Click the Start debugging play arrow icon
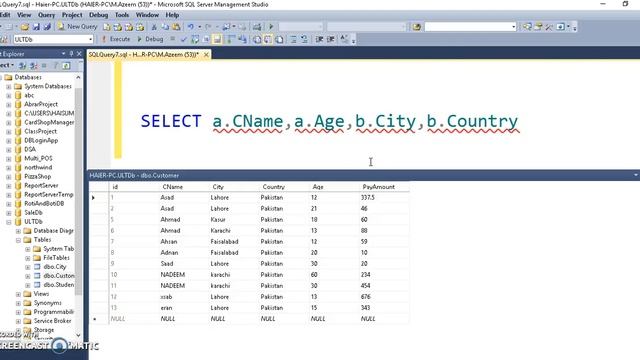The height and width of the screenshot is (360, 640). coord(271,27)
